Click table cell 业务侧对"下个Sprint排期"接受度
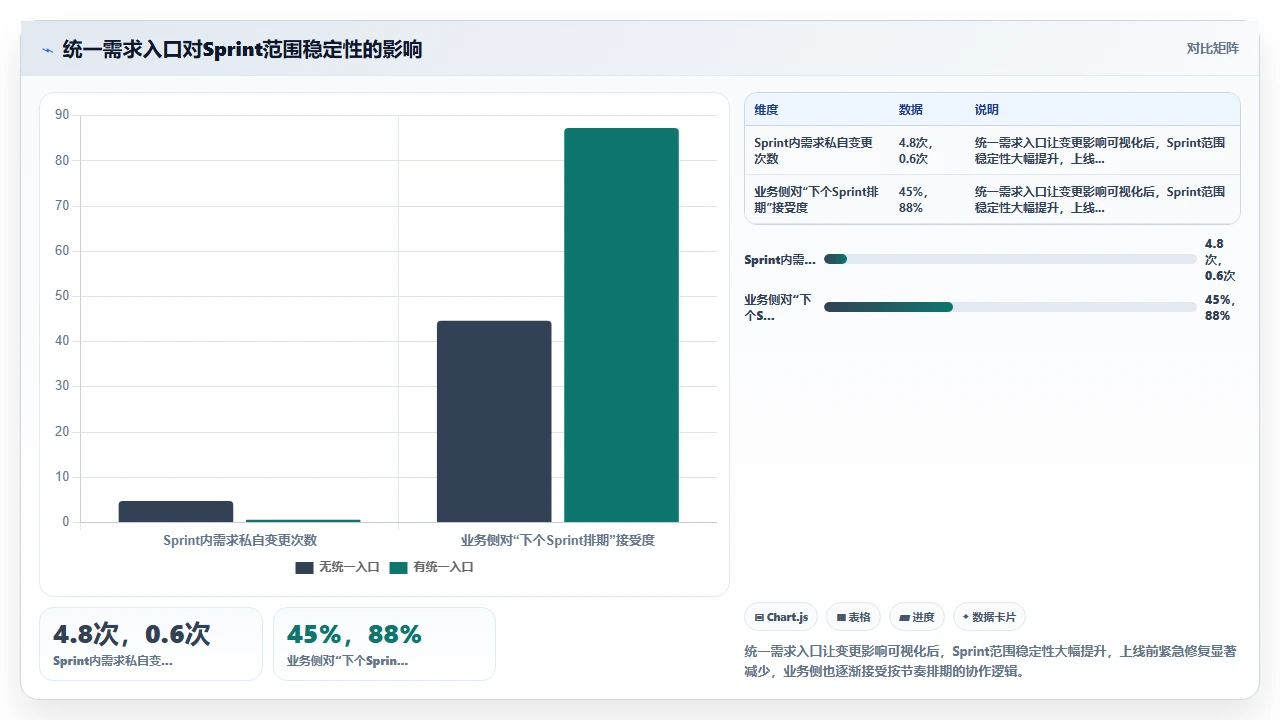This screenshot has height=720, width=1280. point(817,200)
